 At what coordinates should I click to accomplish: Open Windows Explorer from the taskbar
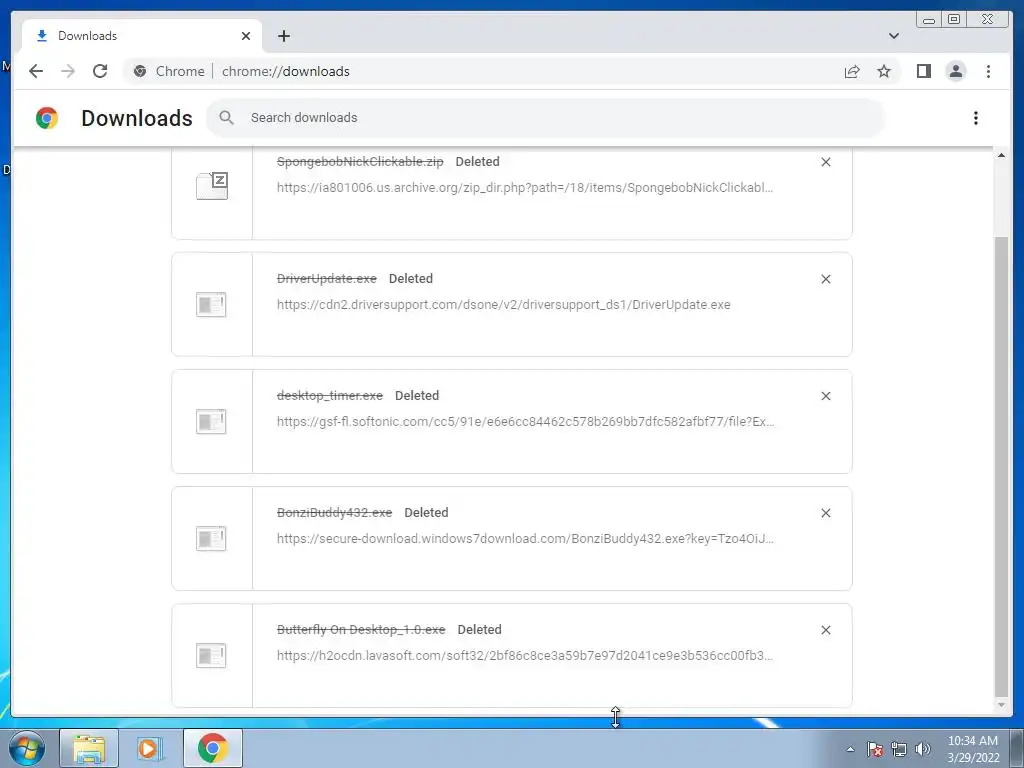[89, 748]
